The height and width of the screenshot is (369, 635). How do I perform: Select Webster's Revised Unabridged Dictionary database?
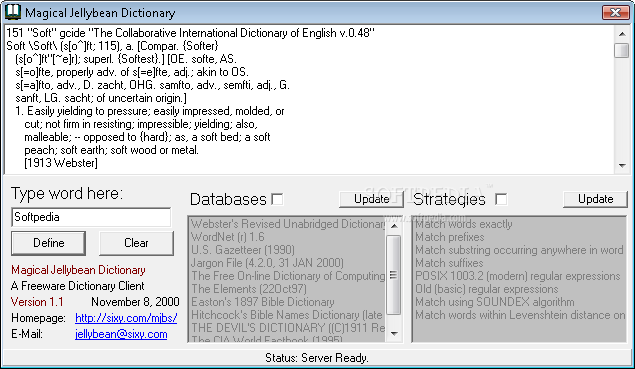coord(287,224)
